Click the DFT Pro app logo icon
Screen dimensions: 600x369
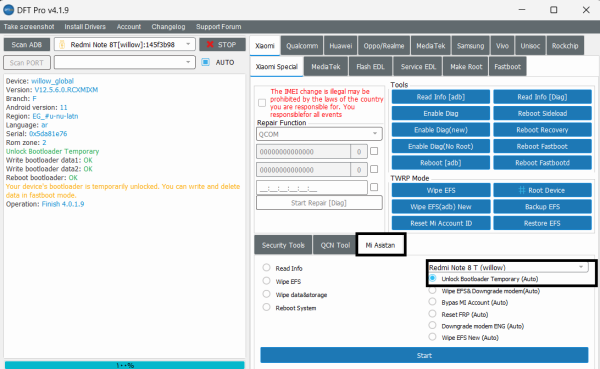point(8,10)
